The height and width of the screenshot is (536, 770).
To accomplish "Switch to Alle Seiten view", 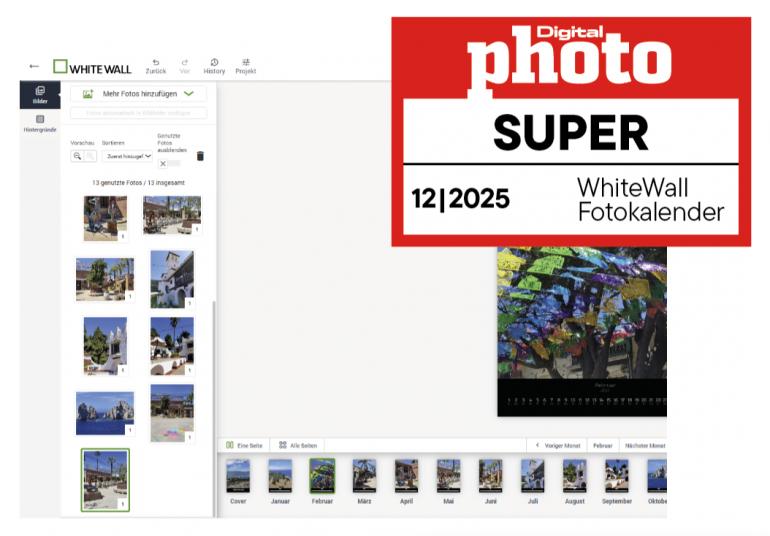I will coord(298,445).
